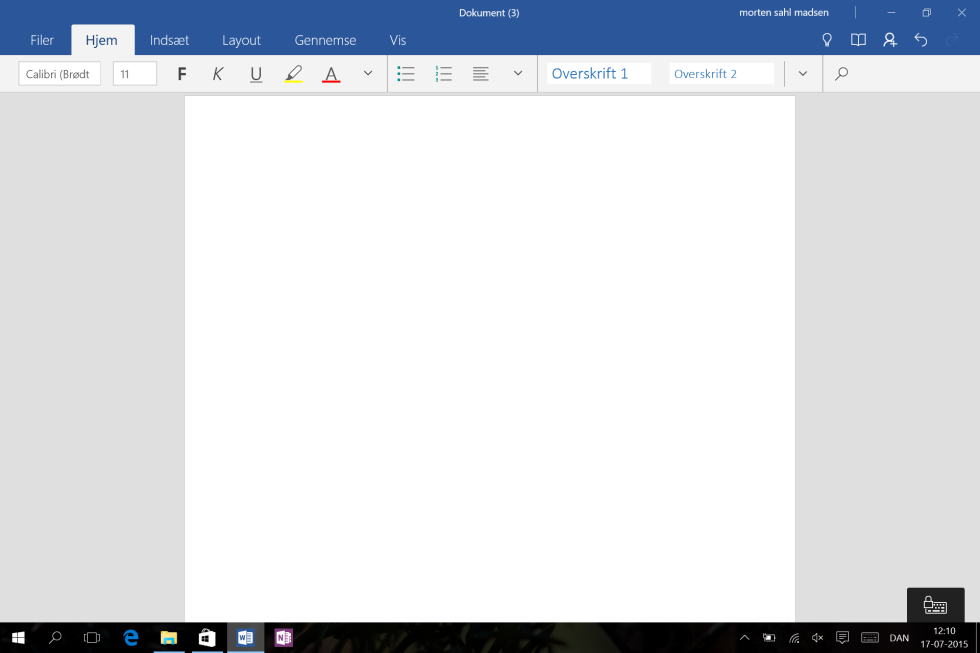Toggle bold formatting (F button)
This screenshot has width=980, height=653.
click(x=181, y=74)
